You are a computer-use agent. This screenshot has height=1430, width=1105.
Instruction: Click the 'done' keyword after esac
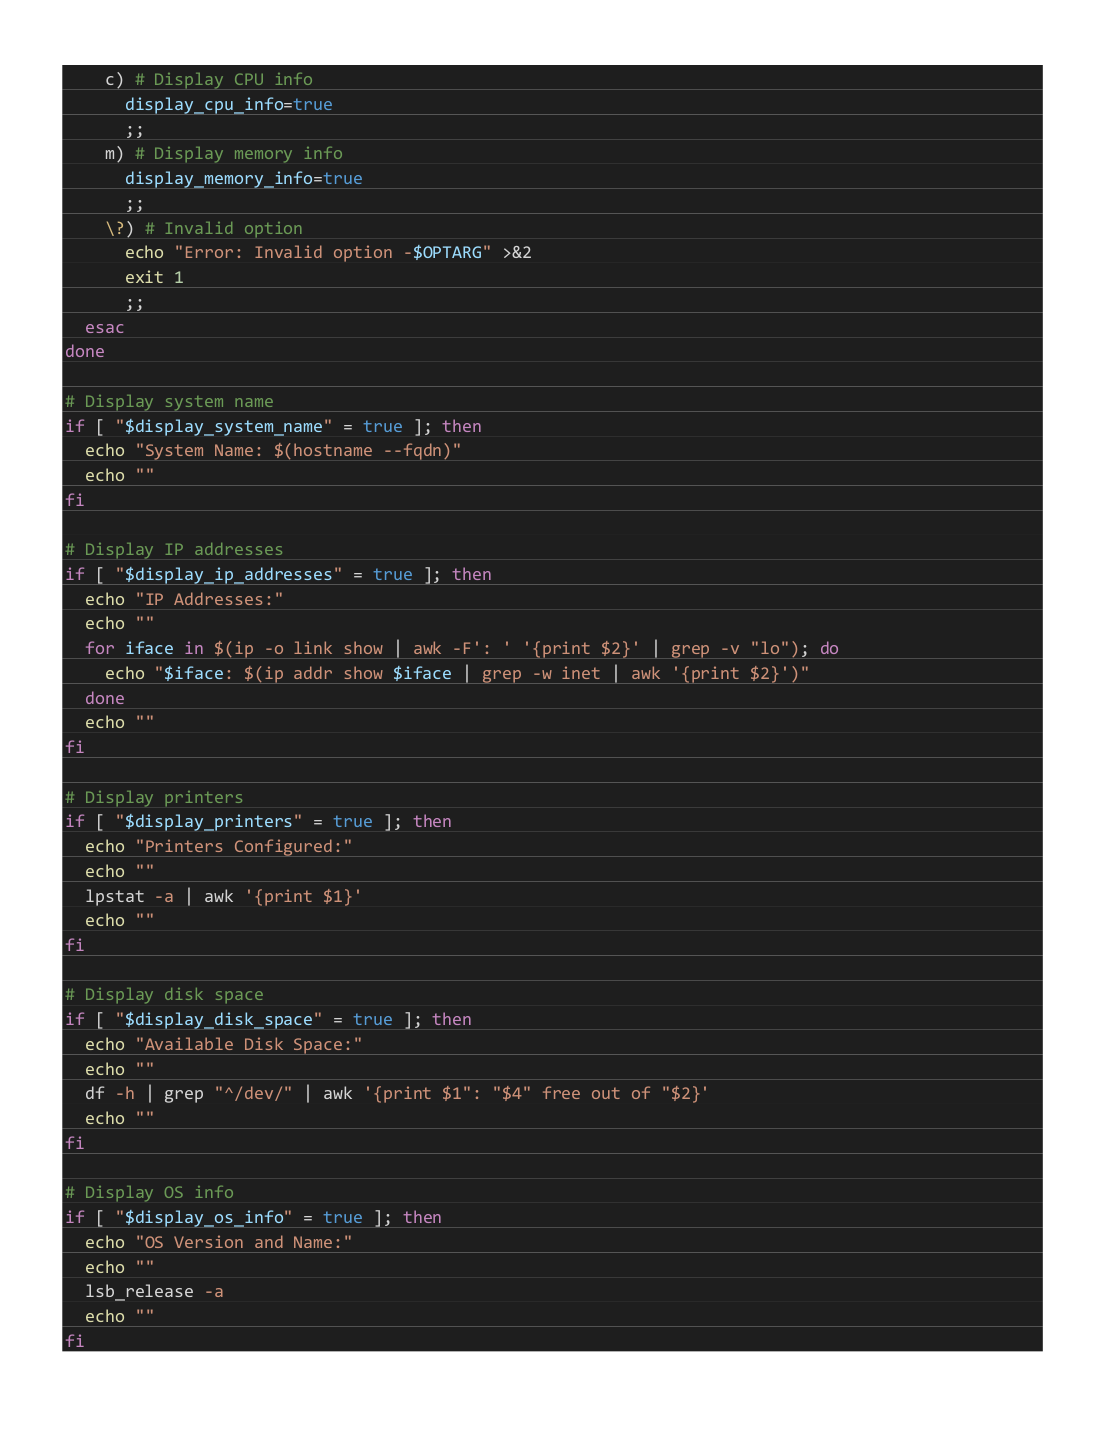pos(84,351)
